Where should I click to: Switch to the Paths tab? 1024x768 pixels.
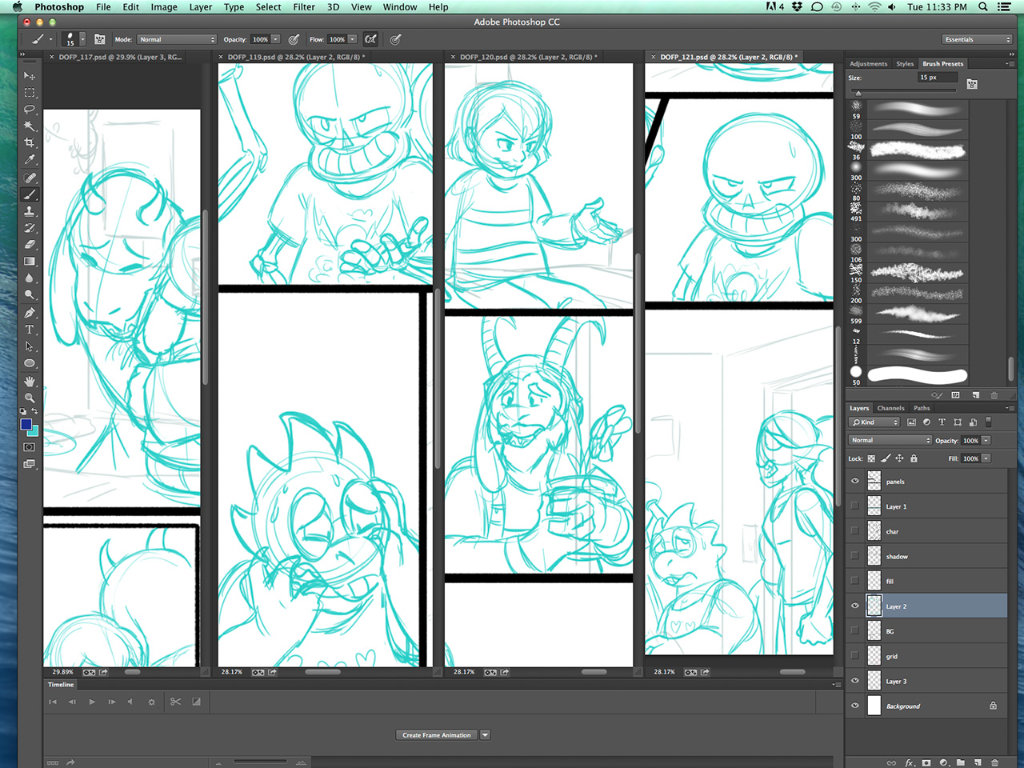[x=921, y=408]
